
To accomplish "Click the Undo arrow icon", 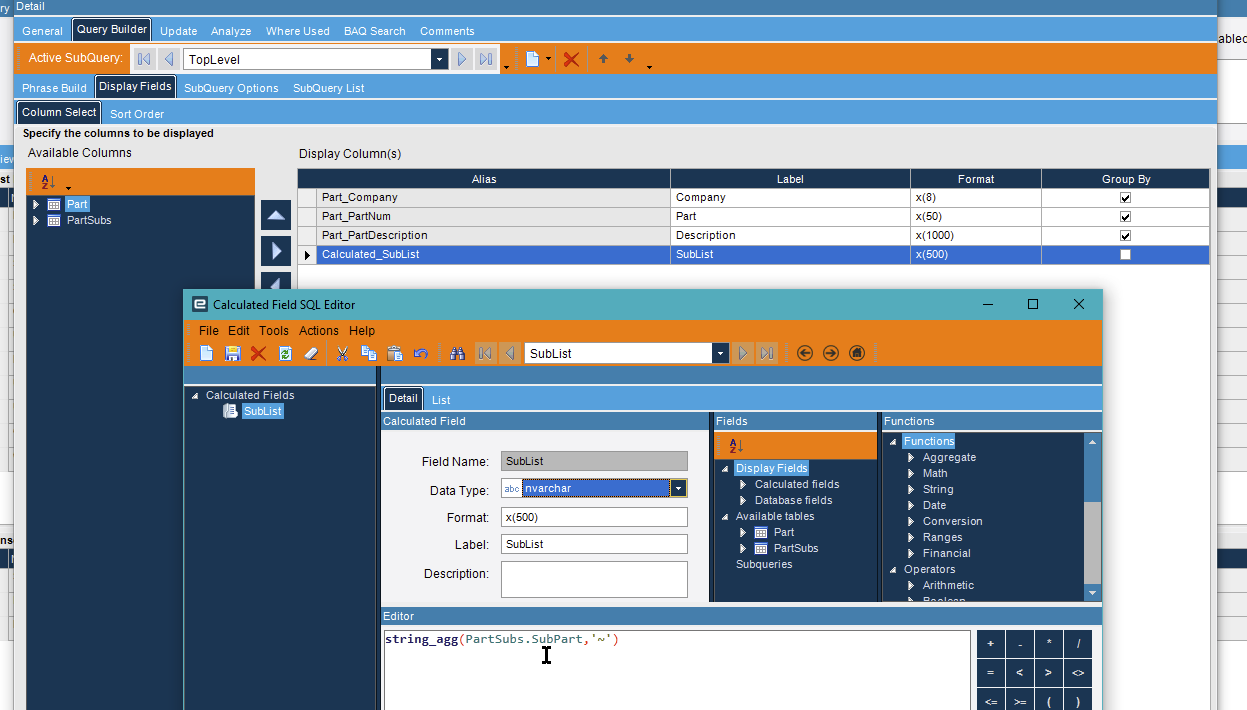I will (x=420, y=353).
